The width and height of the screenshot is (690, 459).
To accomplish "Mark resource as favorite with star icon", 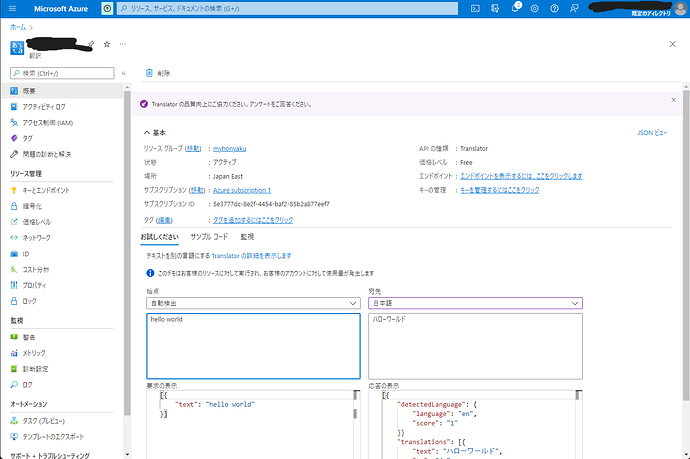I will point(107,44).
